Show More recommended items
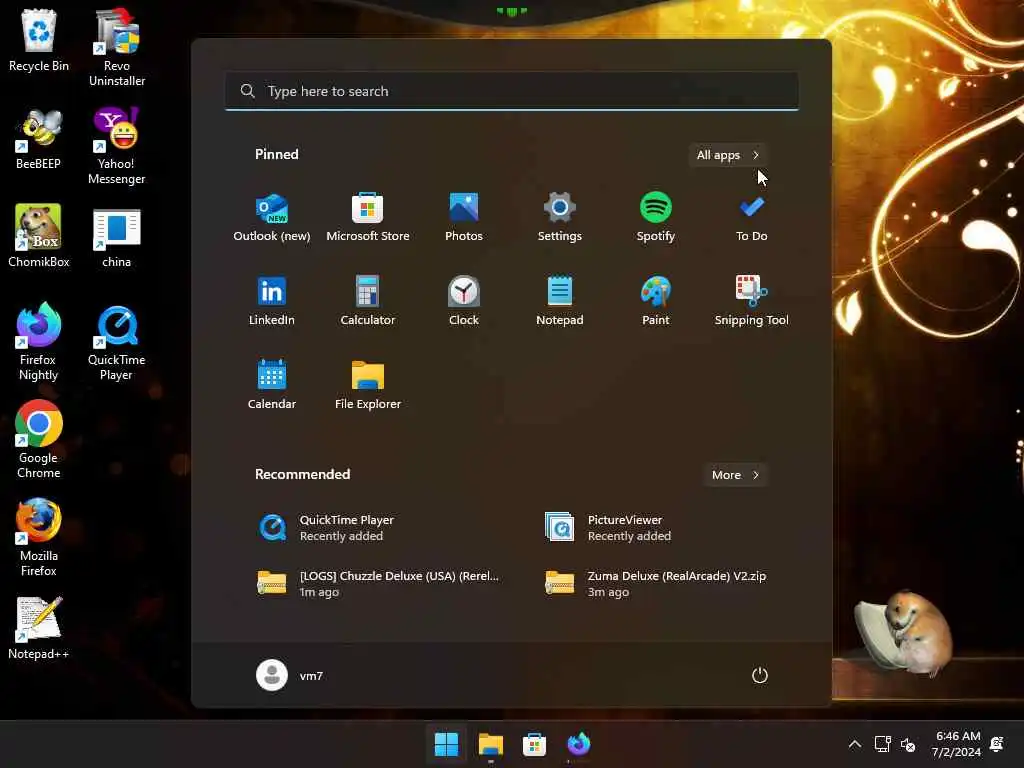This screenshot has height=768, width=1024. 735,475
